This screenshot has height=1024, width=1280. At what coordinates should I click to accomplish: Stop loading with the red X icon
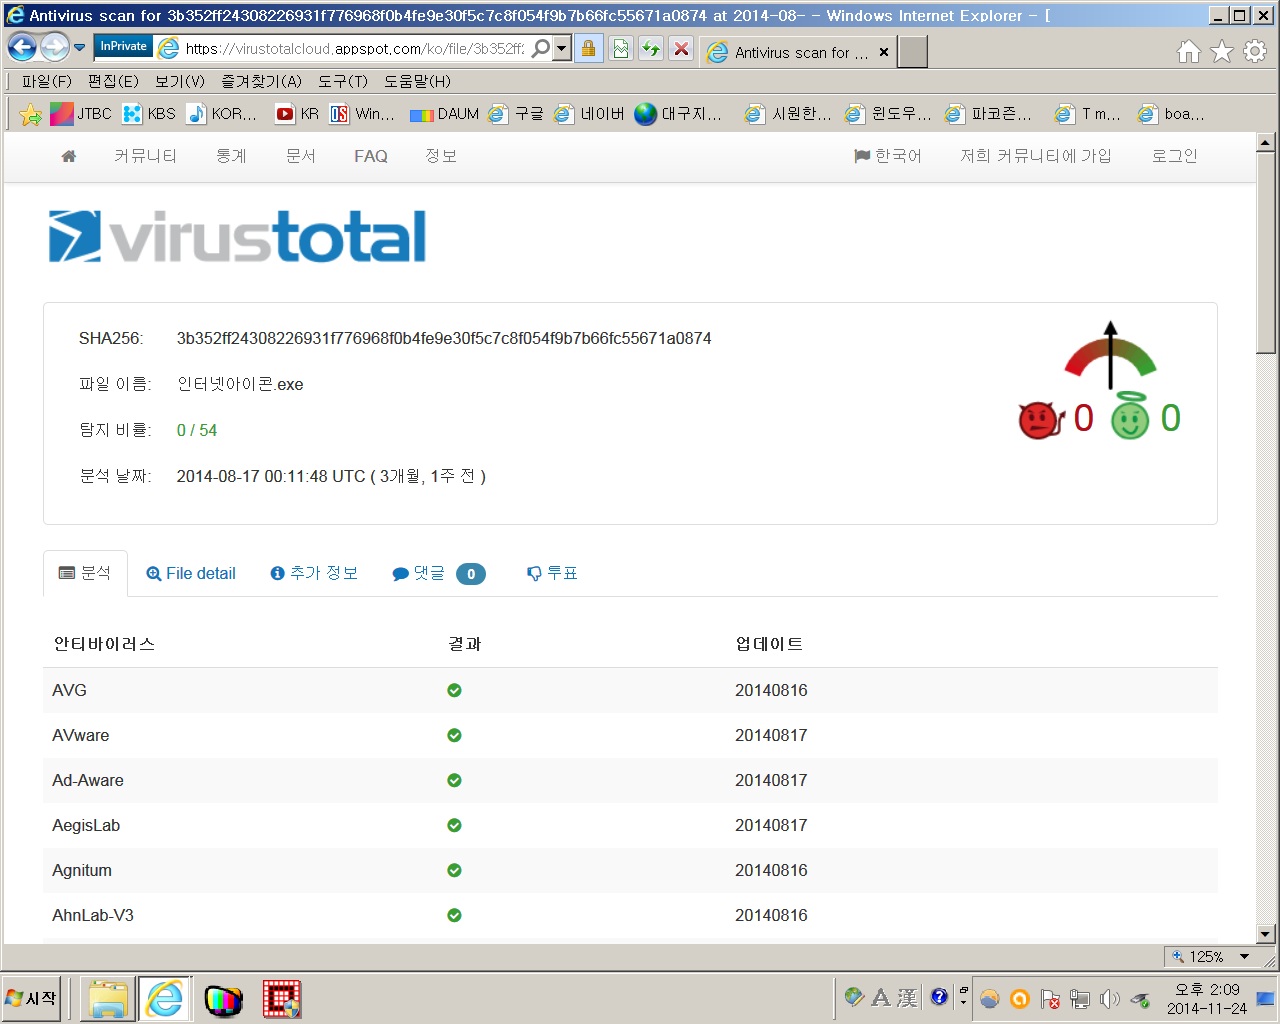(681, 48)
